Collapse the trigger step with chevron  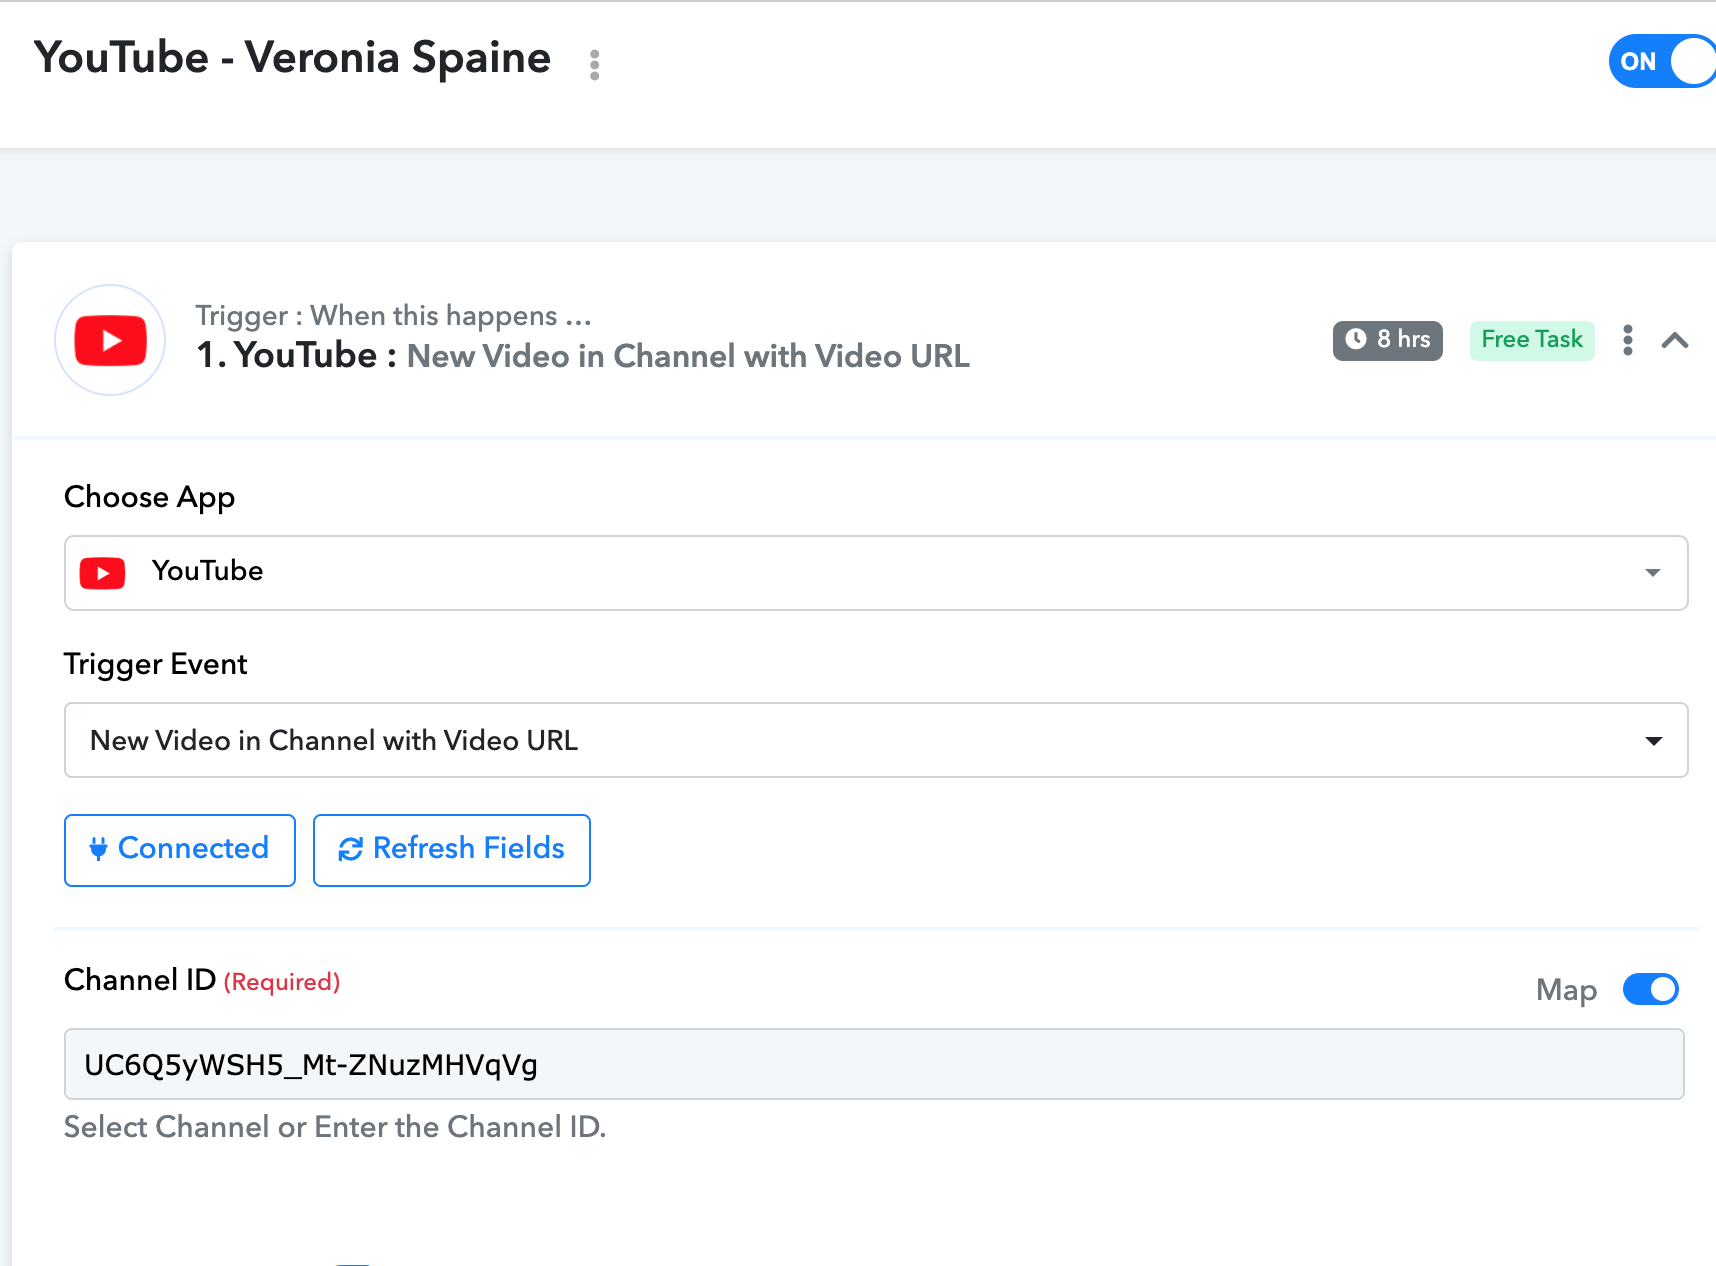(1675, 341)
